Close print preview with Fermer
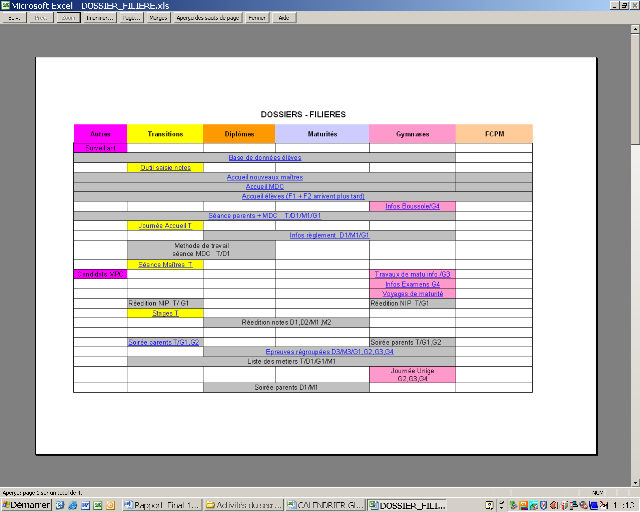This screenshot has width=640, height=512. click(x=257, y=18)
